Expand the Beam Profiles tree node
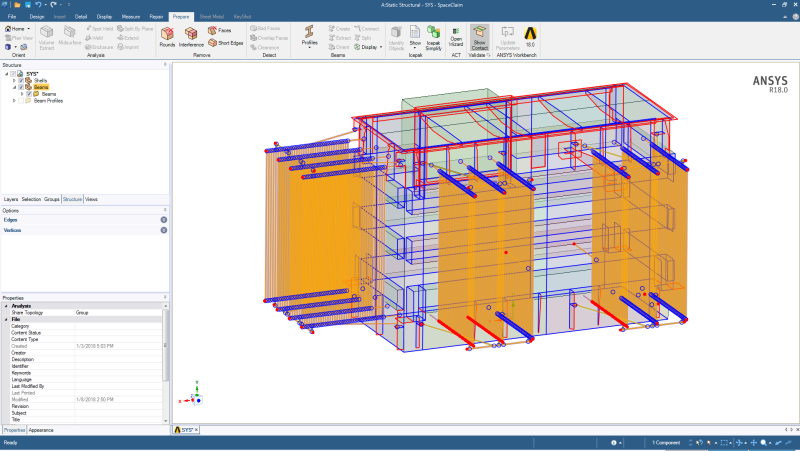 14,101
